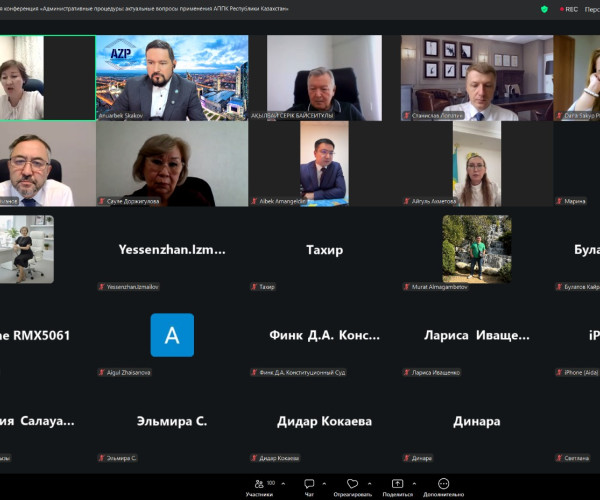
Task: Select the Станислав Лопатин video tile
Action: [x=477, y=78]
